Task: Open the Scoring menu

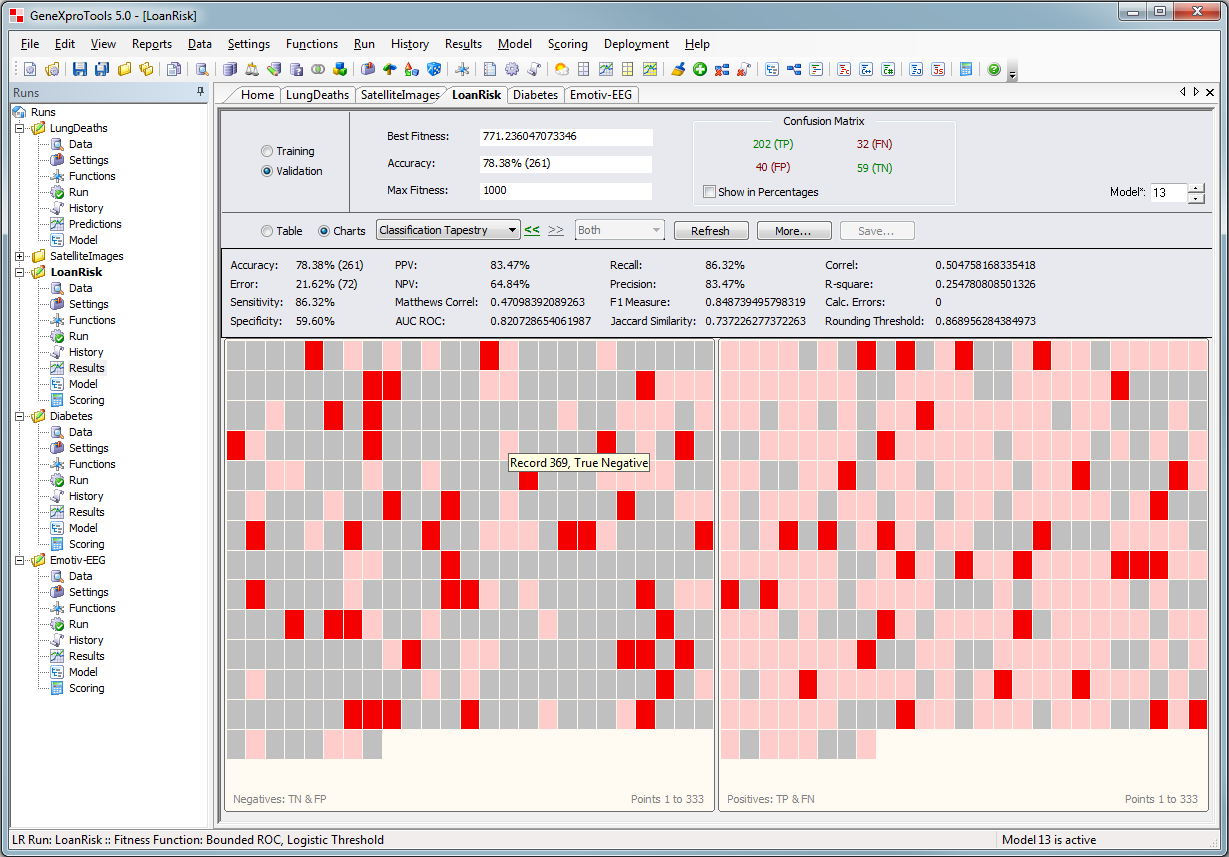Action: 567,44
